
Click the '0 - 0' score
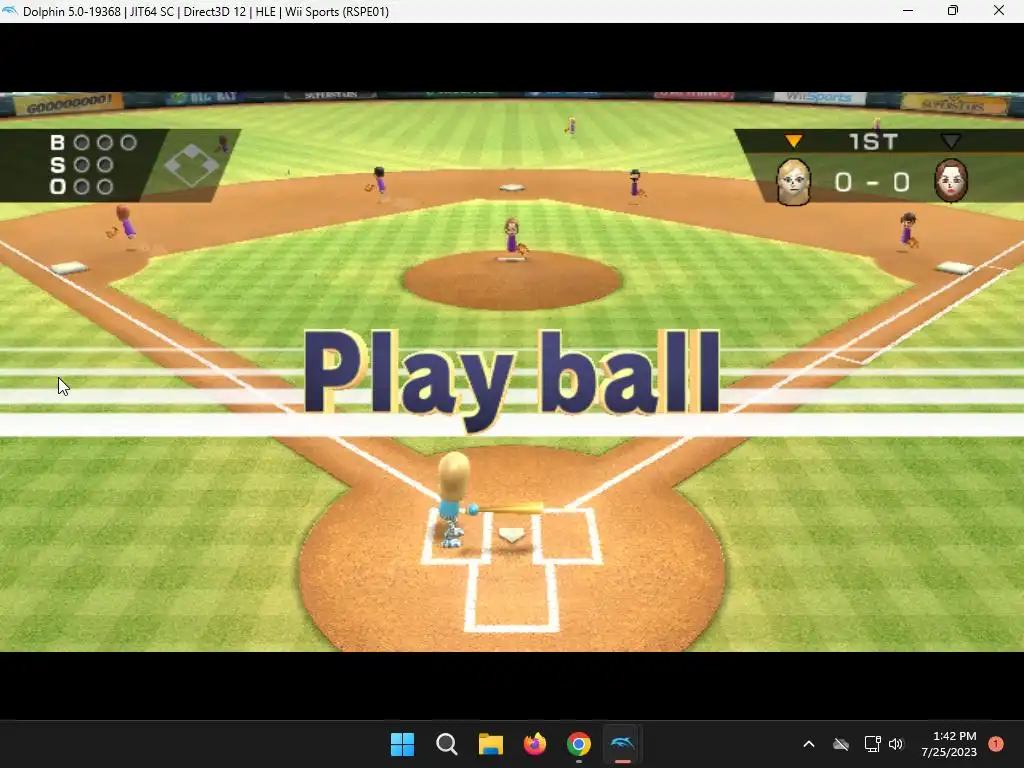(872, 182)
